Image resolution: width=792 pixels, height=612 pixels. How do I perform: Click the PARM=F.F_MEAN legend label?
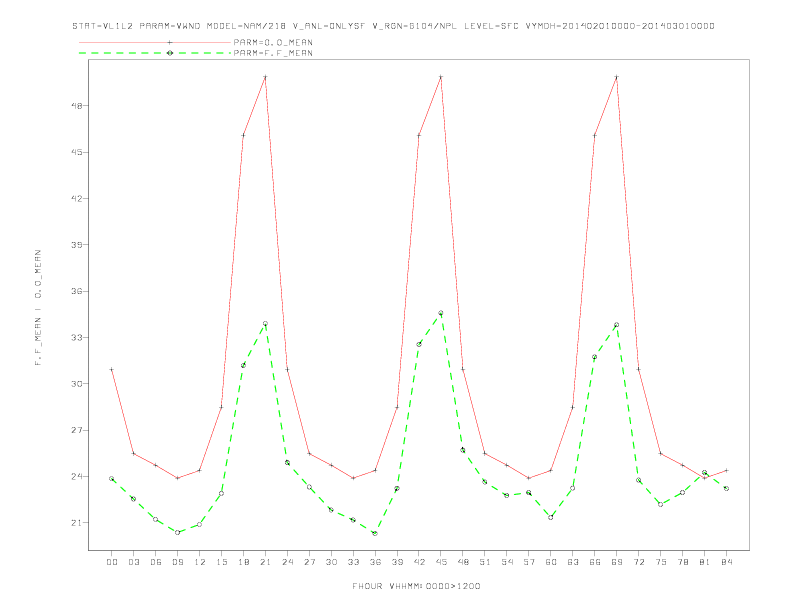pyautogui.click(x=273, y=53)
